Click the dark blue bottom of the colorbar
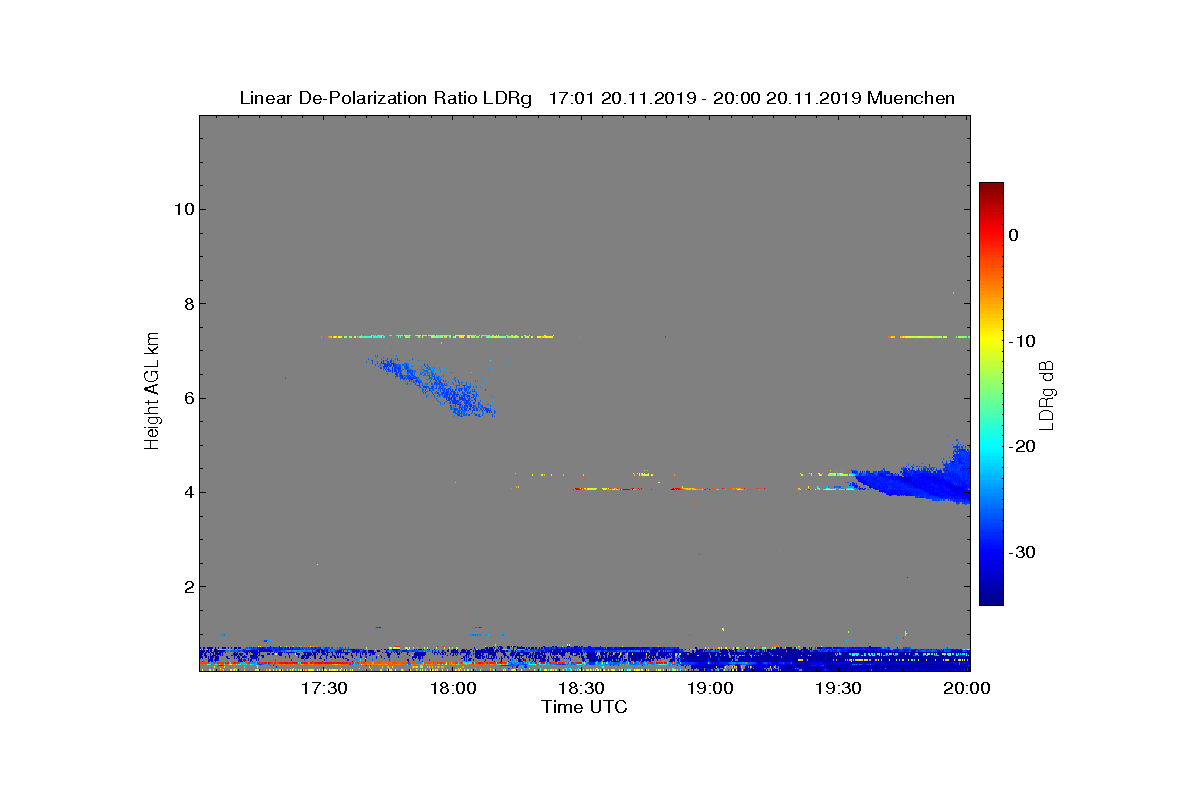Viewport: 1200px width, 800px height. pos(991,594)
